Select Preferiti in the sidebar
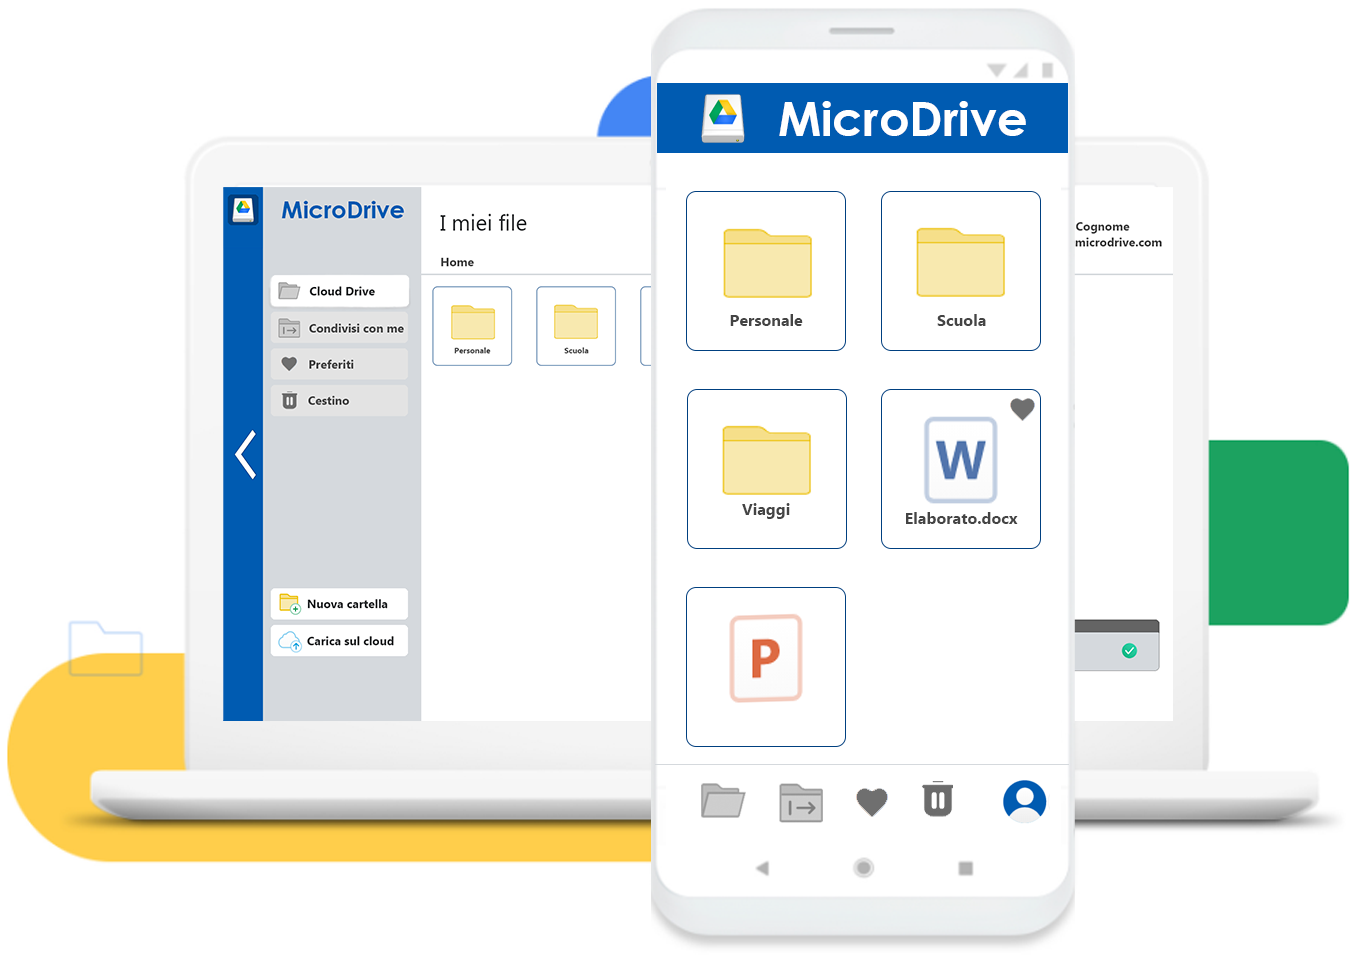Image resolution: width=1359 pixels, height=960 pixels. 340,364
